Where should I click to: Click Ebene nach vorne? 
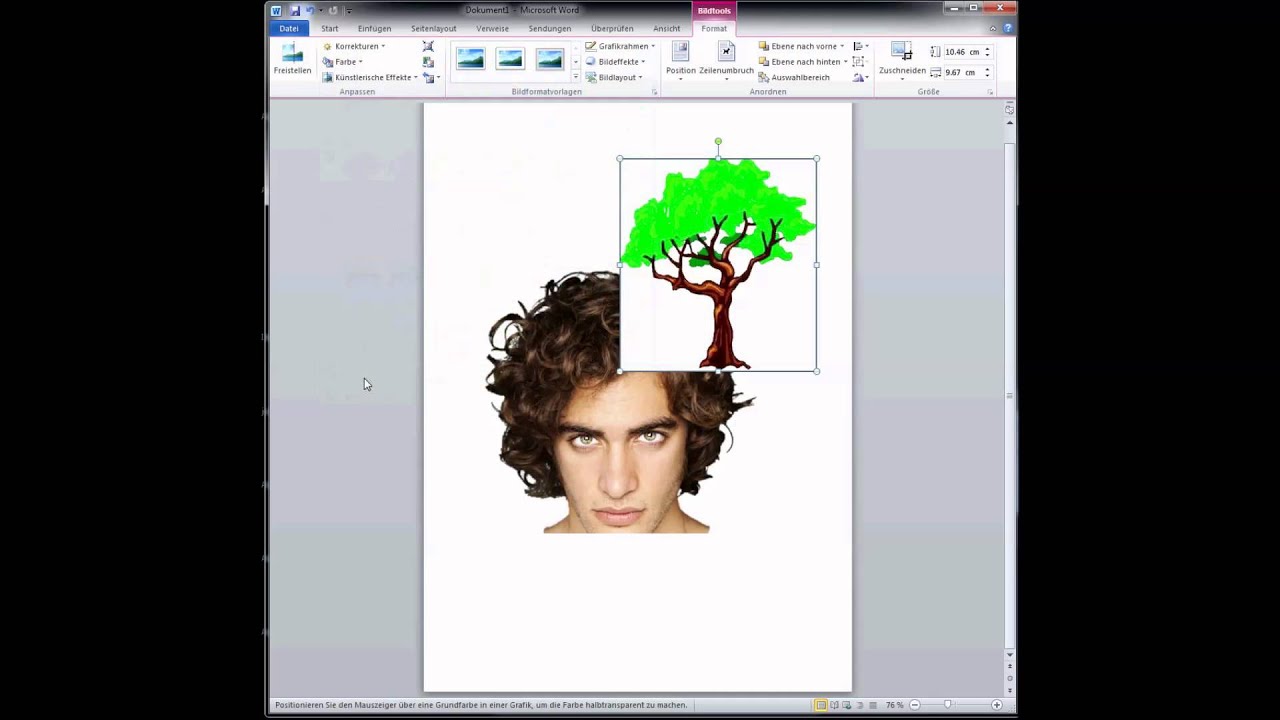click(x=800, y=46)
